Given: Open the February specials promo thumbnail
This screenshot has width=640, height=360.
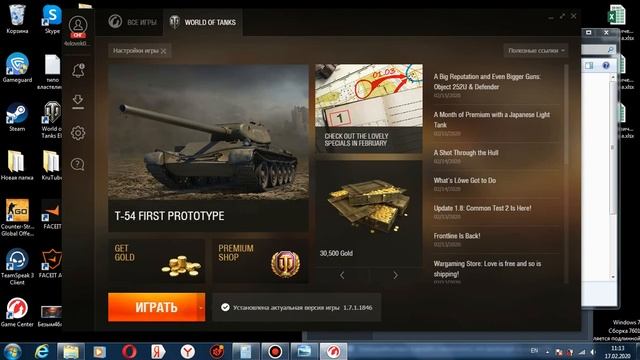Looking at the screenshot, I should coord(369,108).
